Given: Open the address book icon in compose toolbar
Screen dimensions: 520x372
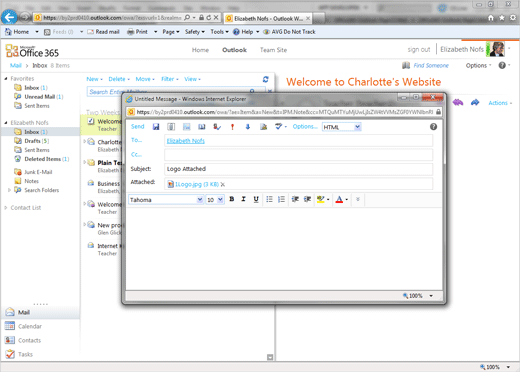Looking at the screenshot, I should tap(202, 127).
